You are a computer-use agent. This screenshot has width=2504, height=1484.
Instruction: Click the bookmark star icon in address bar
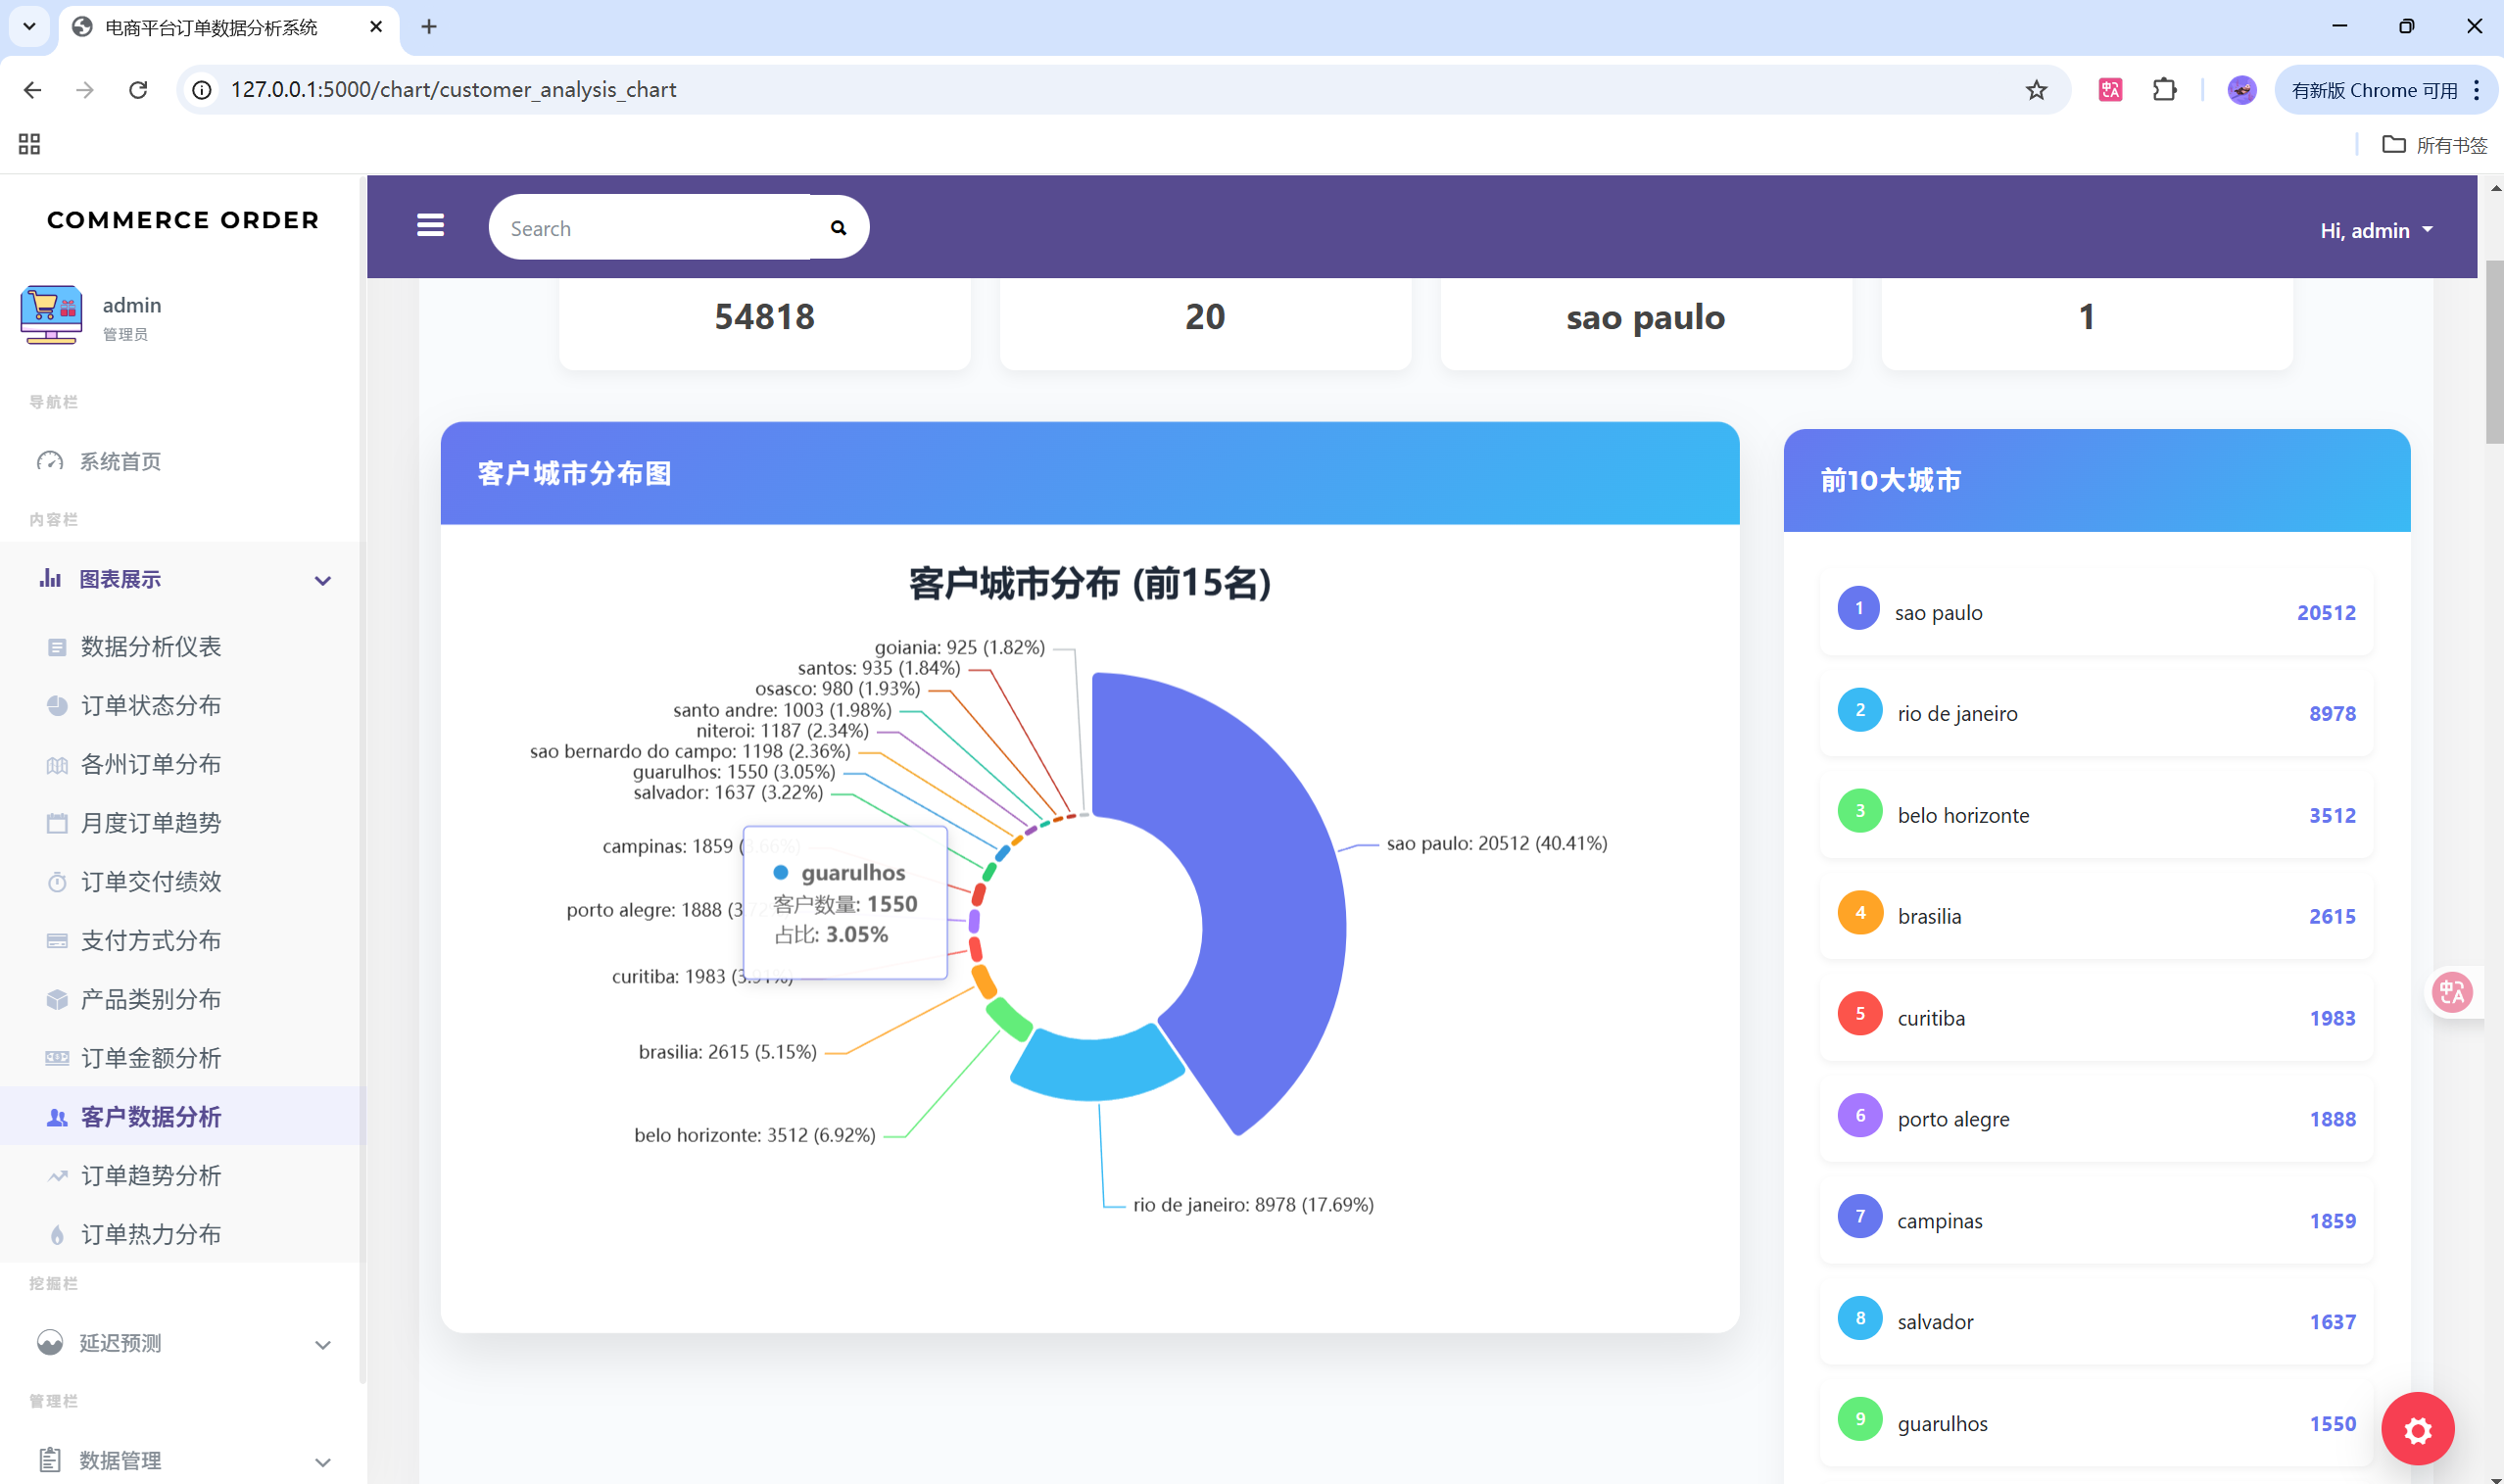[x=2036, y=90]
